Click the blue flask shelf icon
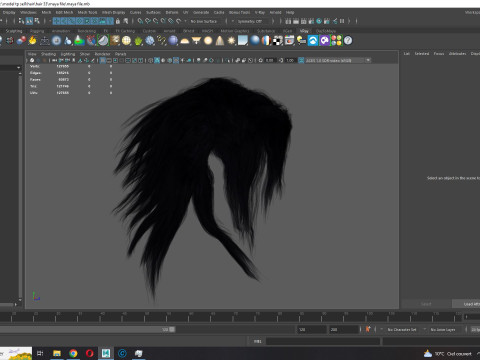This screenshot has width=480, height=360. click(68, 40)
